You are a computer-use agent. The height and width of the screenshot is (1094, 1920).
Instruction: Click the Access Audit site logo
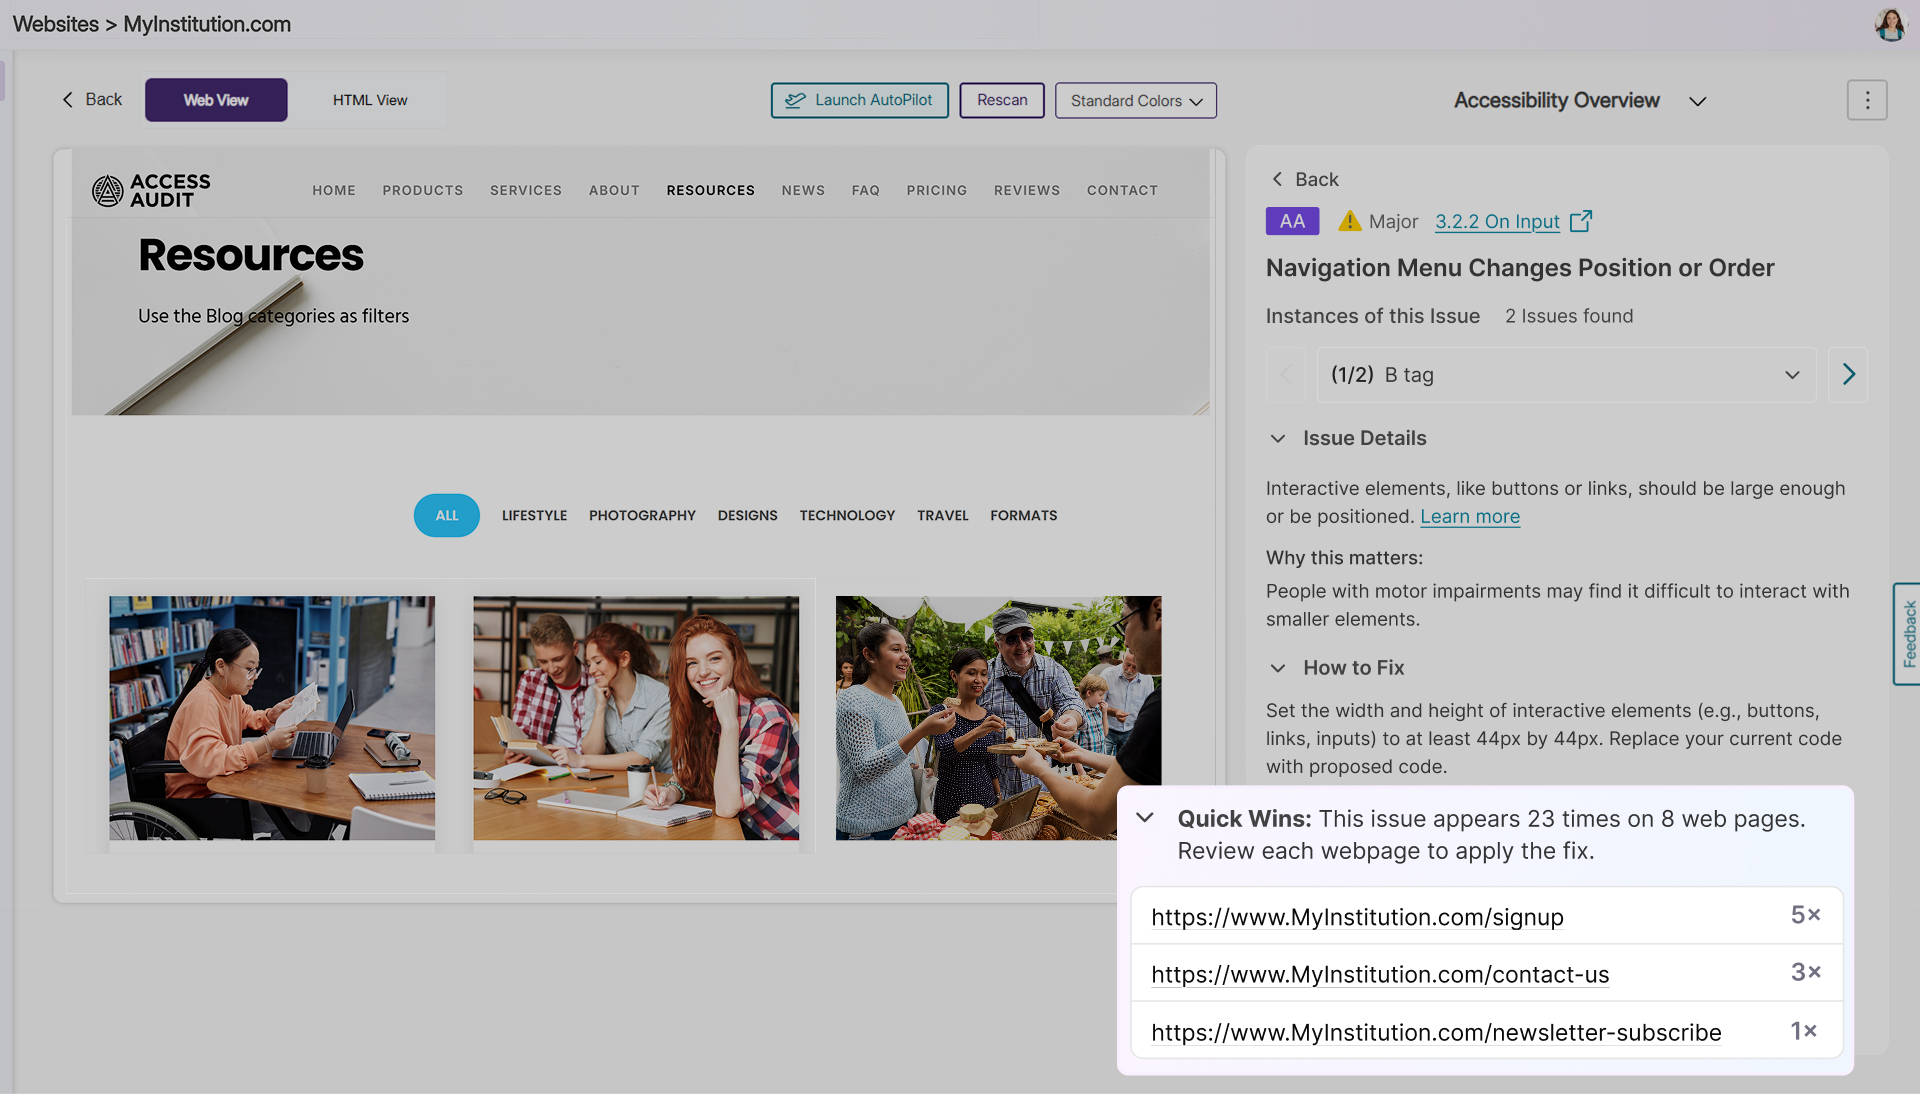coord(149,190)
